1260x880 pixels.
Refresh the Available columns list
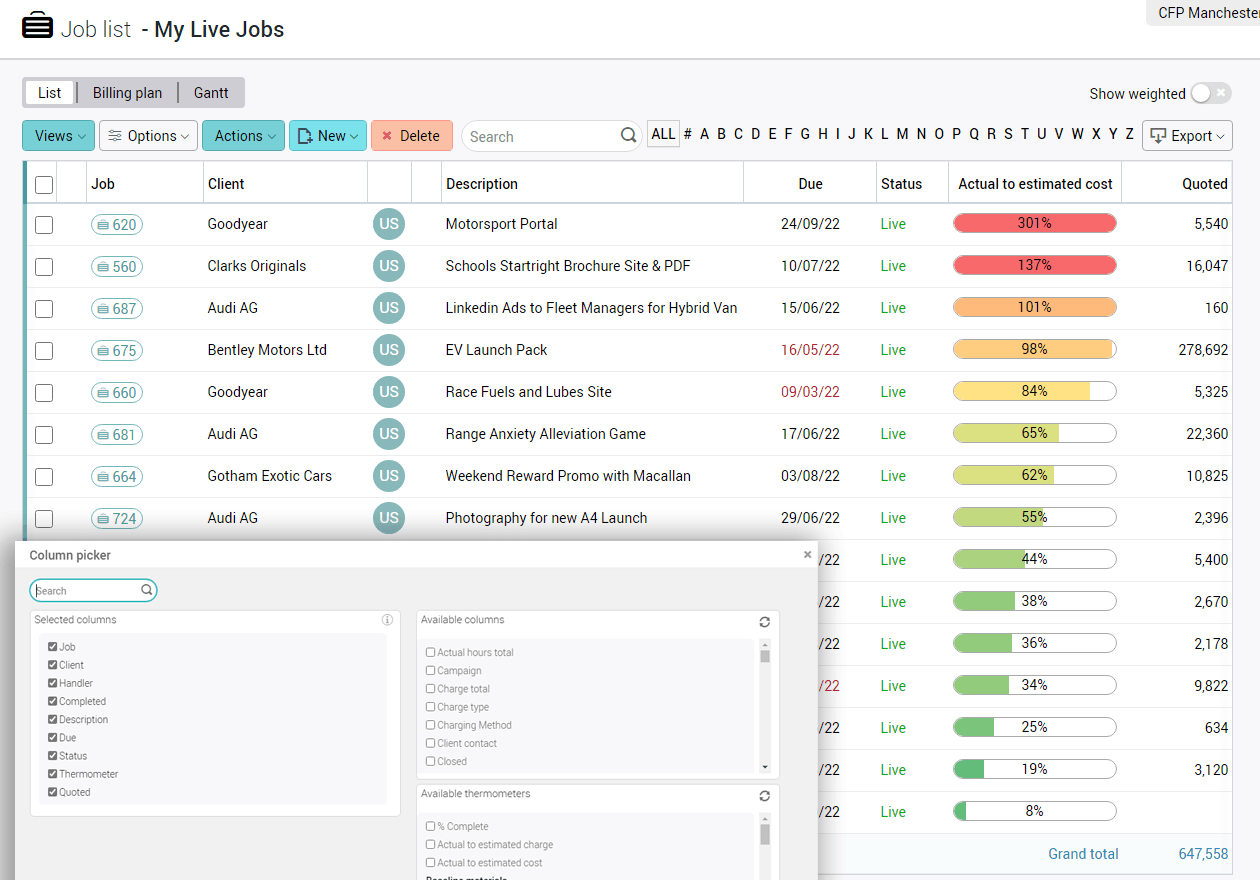click(x=765, y=622)
